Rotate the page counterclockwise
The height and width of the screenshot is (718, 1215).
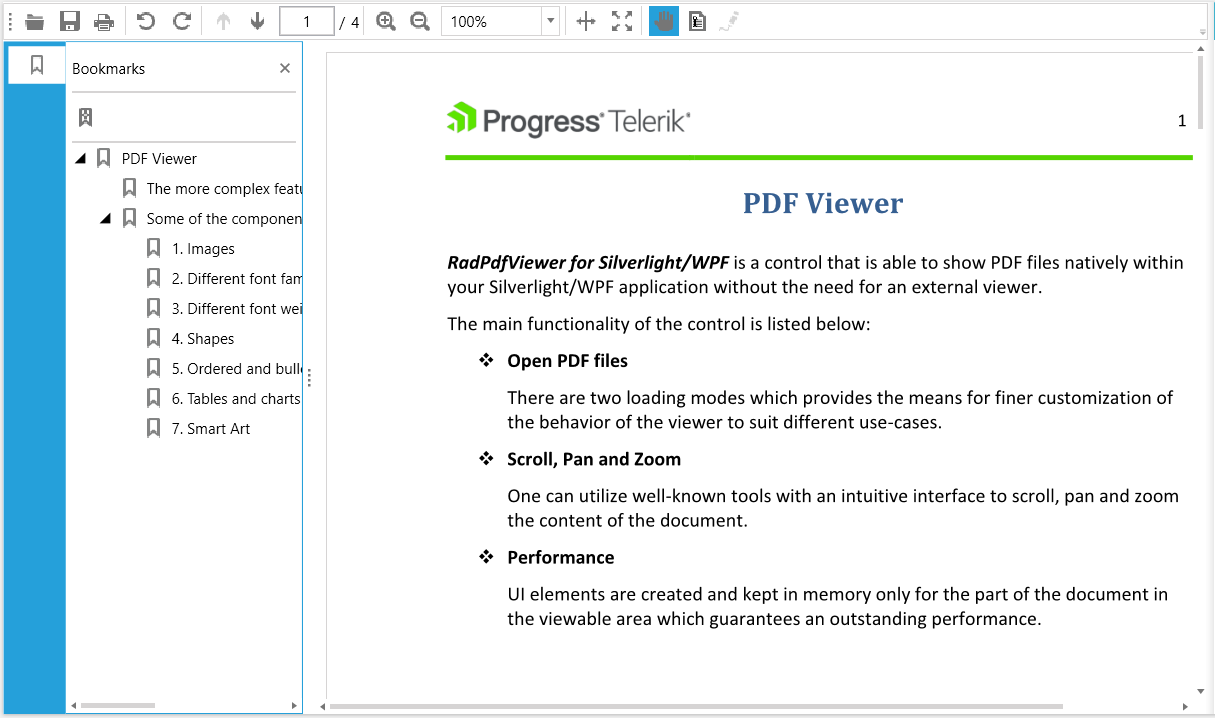[146, 20]
